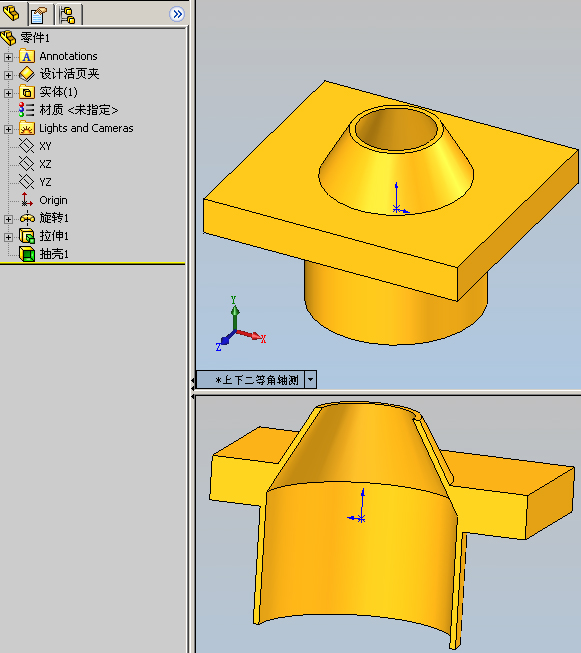Select the 实体(1) label
581x653 pixels.
(58, 92)
